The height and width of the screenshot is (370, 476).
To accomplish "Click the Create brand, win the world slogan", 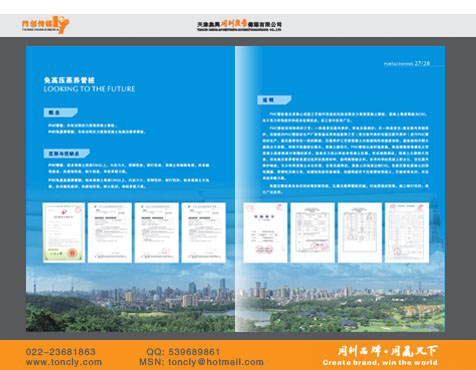I will tap(380, 362).
